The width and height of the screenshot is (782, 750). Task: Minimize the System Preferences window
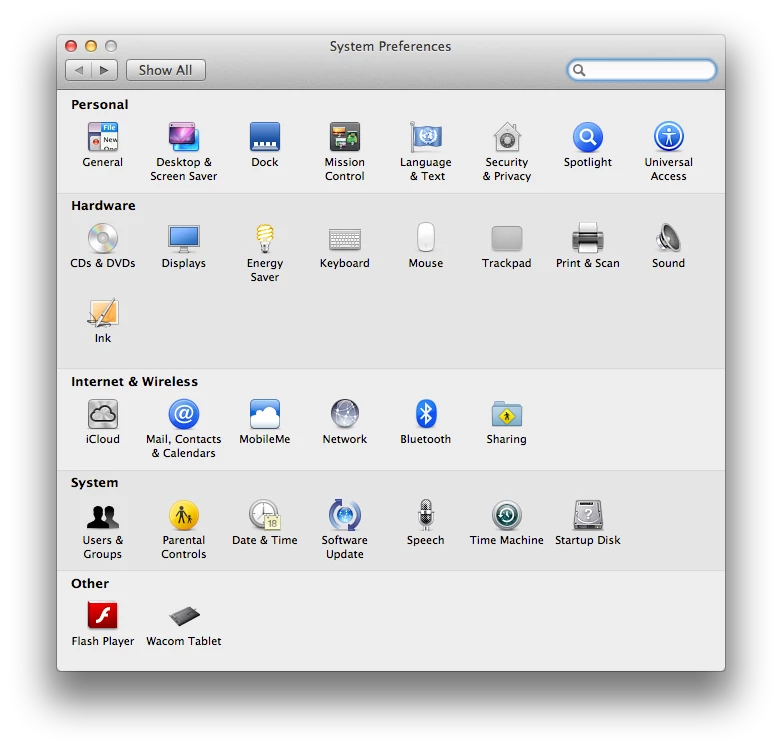point(91,46)
